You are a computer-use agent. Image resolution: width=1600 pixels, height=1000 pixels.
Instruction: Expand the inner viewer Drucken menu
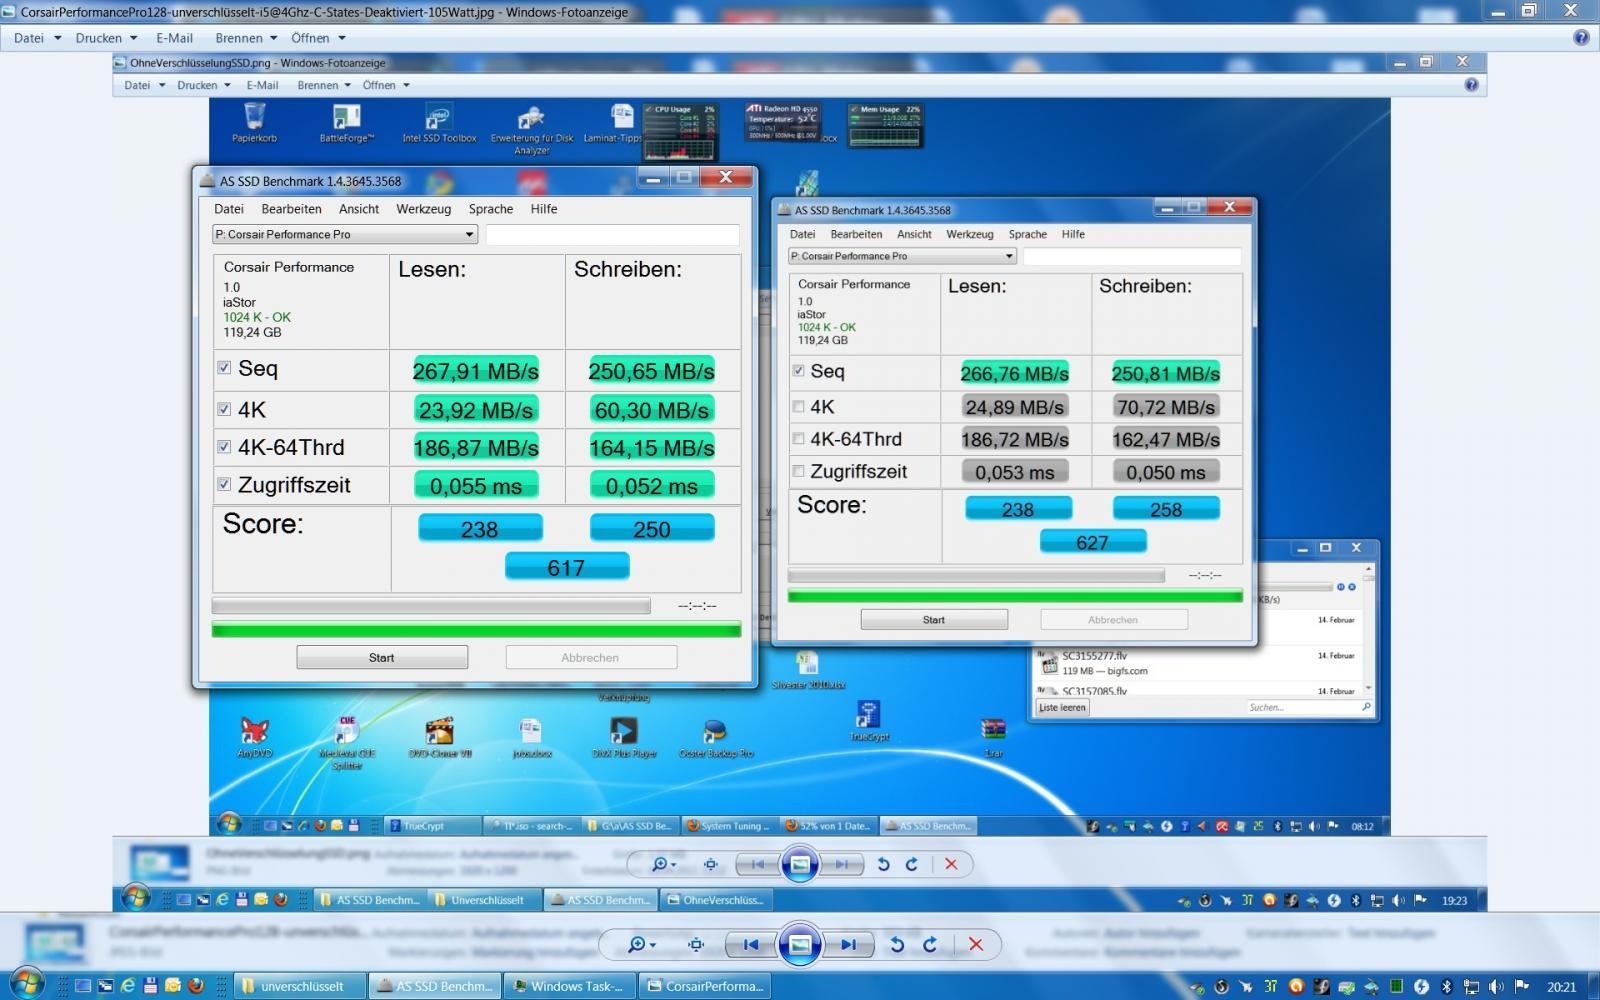[204, 85]
